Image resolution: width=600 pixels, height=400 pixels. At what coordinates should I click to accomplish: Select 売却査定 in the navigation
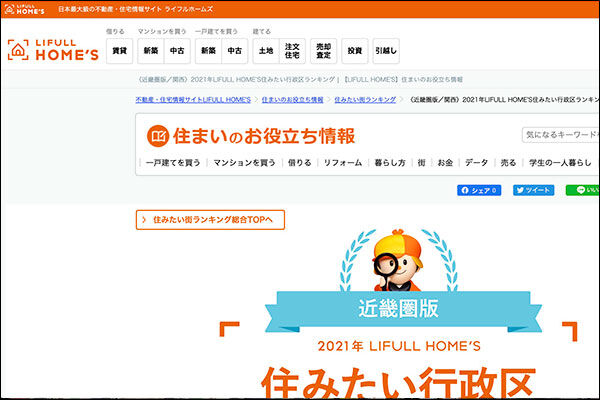(x=324, y=51)
